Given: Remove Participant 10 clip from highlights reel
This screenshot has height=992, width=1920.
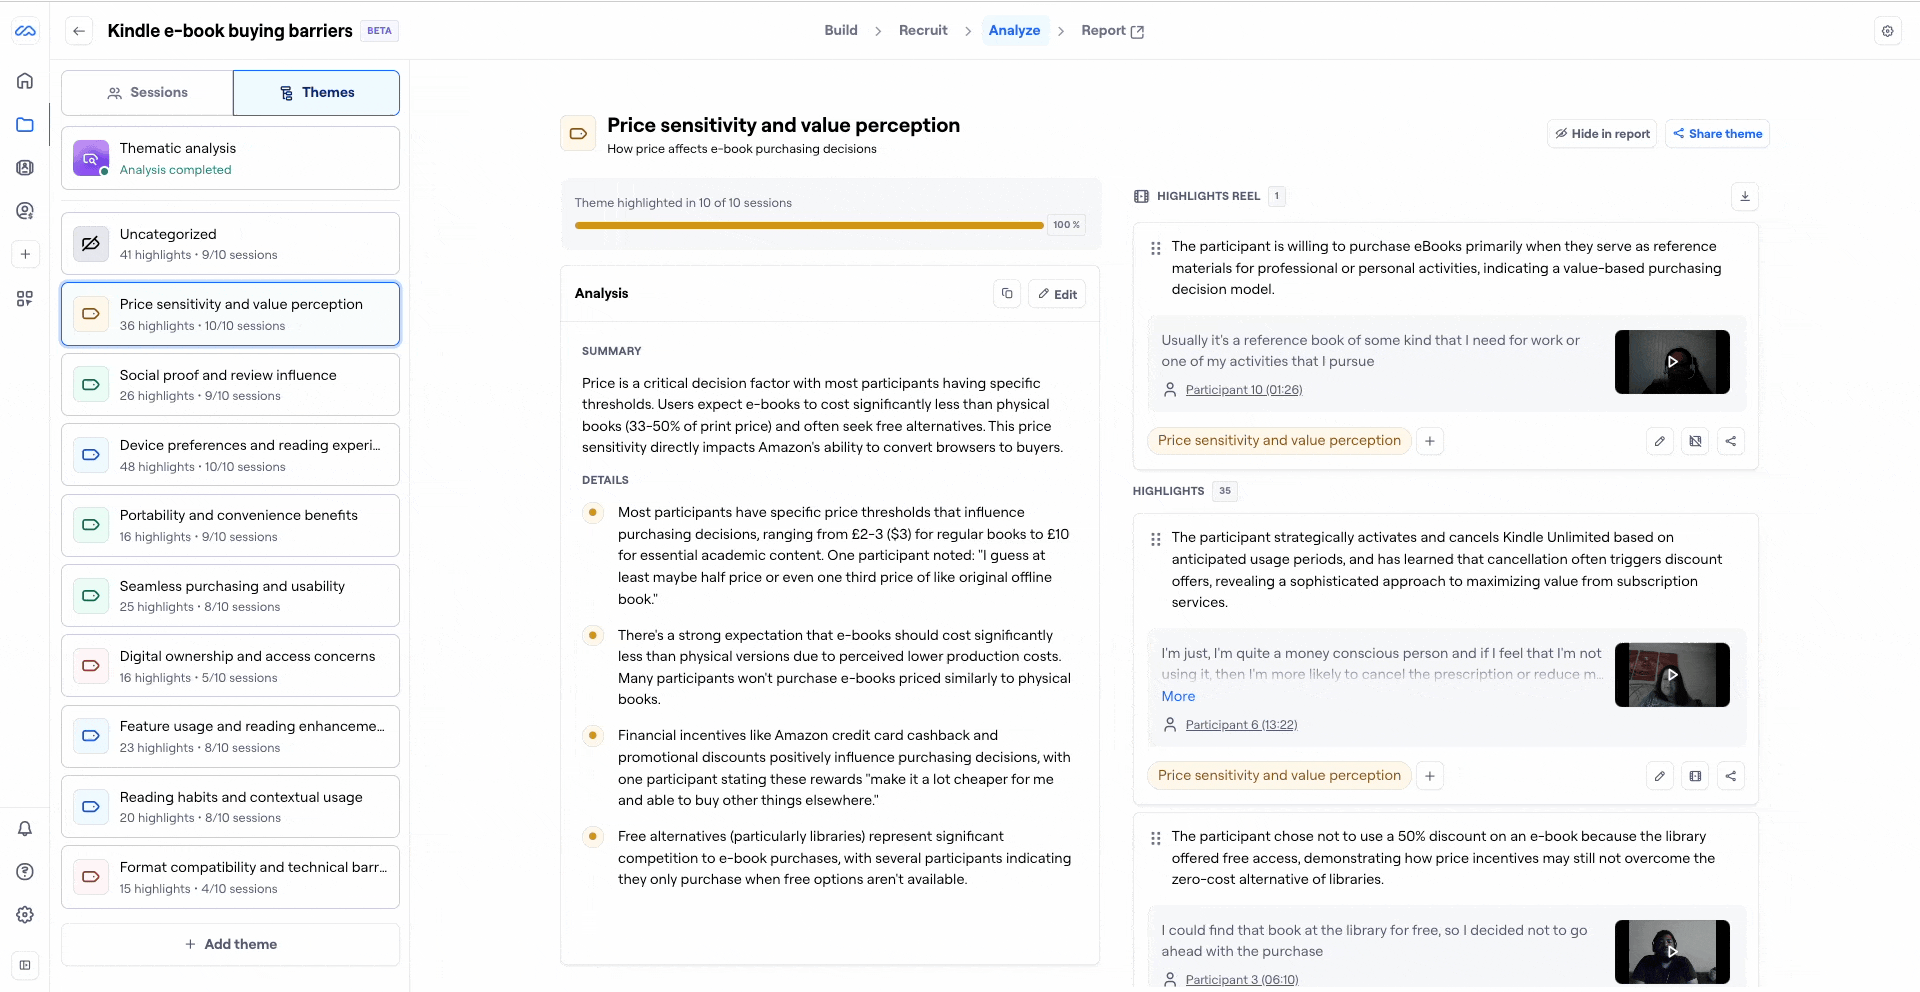Looking at the screenshot, I should [1695, 441].
